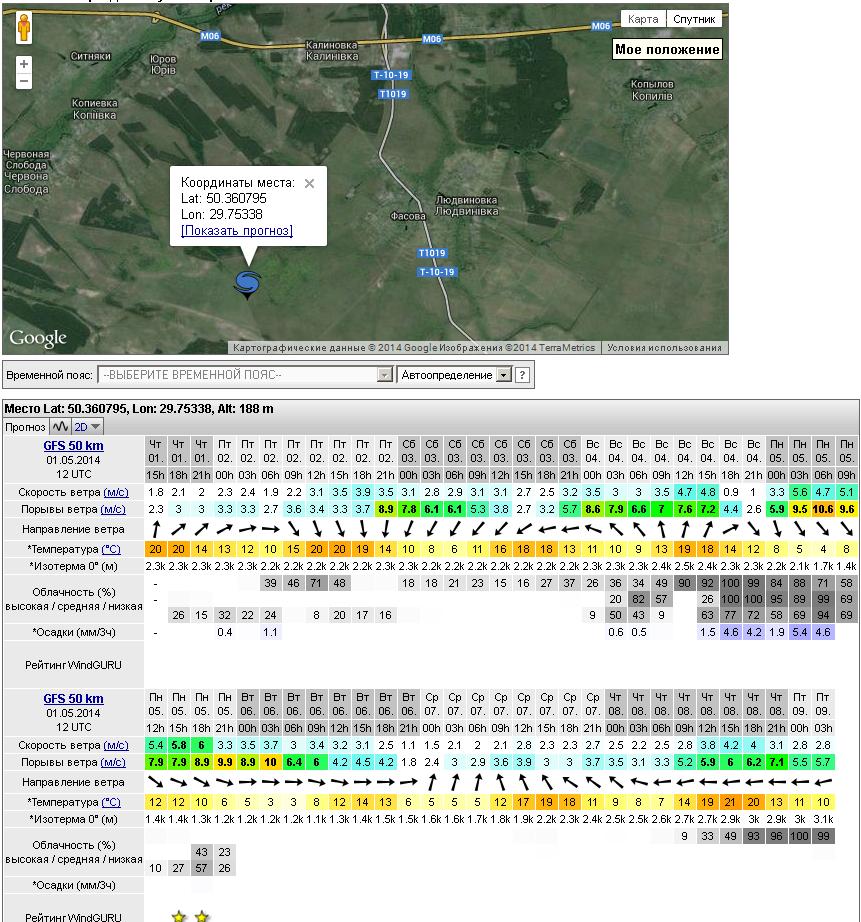Open the first GFS 50 km link

point(73,446)
